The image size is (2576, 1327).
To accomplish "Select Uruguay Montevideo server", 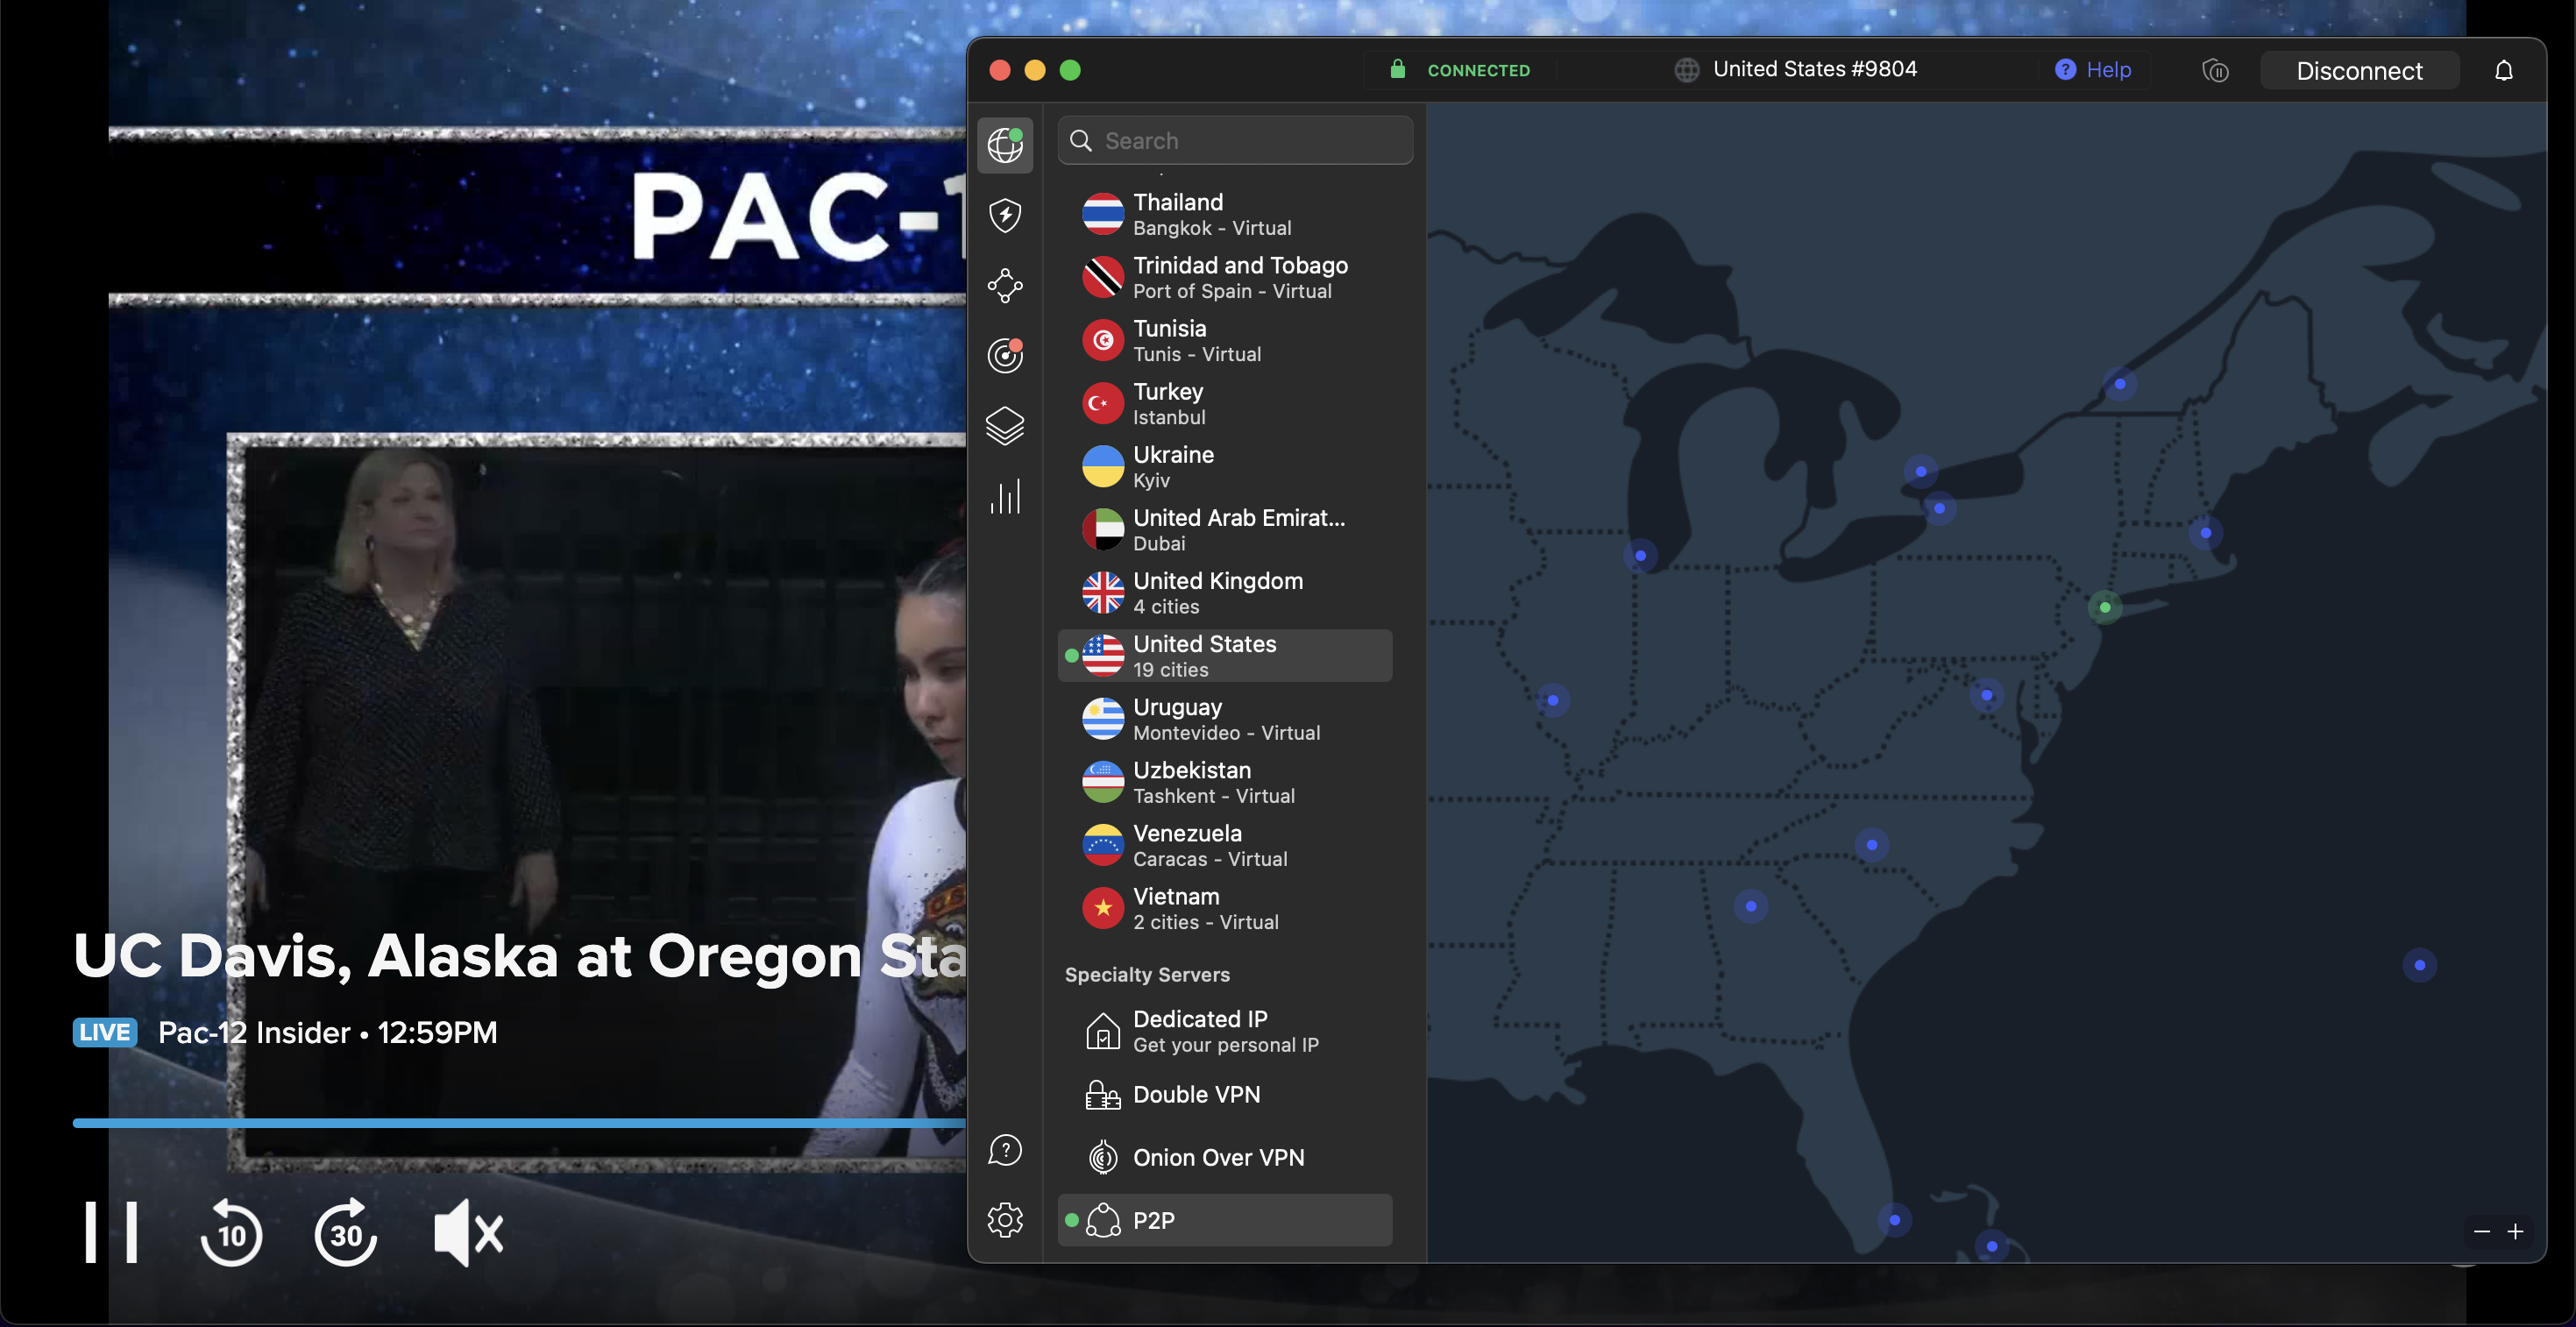I will tap(1225, 718).
